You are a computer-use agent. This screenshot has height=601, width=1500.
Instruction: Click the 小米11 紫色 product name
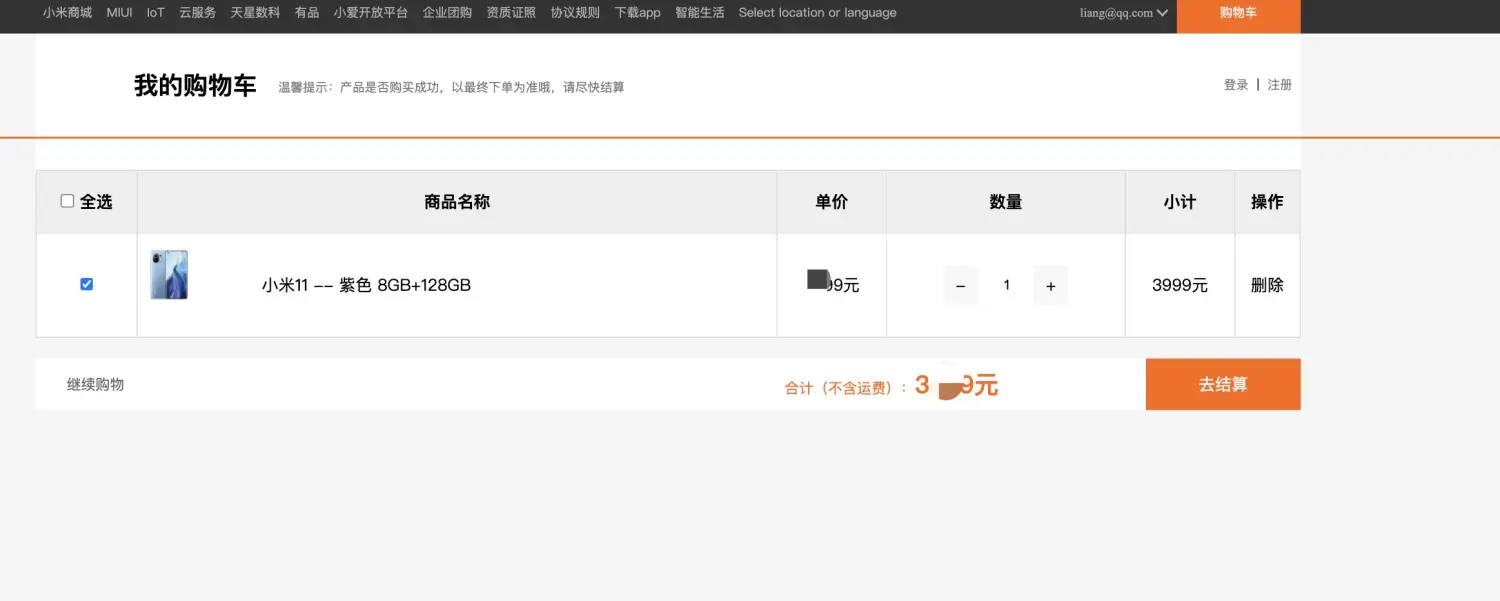click(366, 286)
